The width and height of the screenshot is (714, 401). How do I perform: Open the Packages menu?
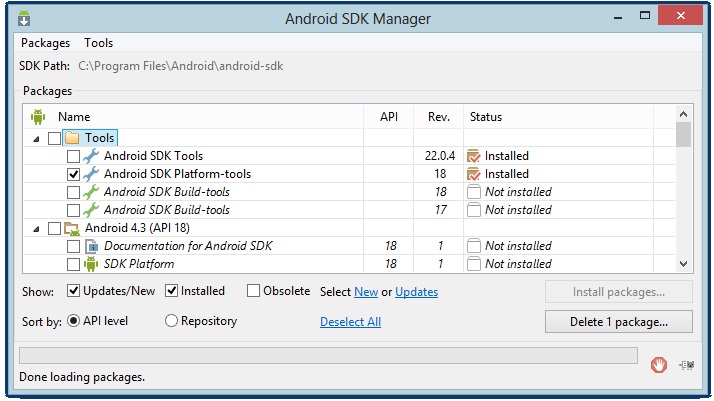click(46, 43)
